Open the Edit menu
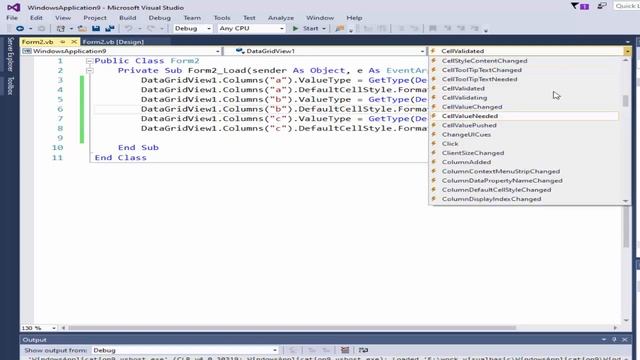Viewport: 640px width, 360px height. (36, 18)
